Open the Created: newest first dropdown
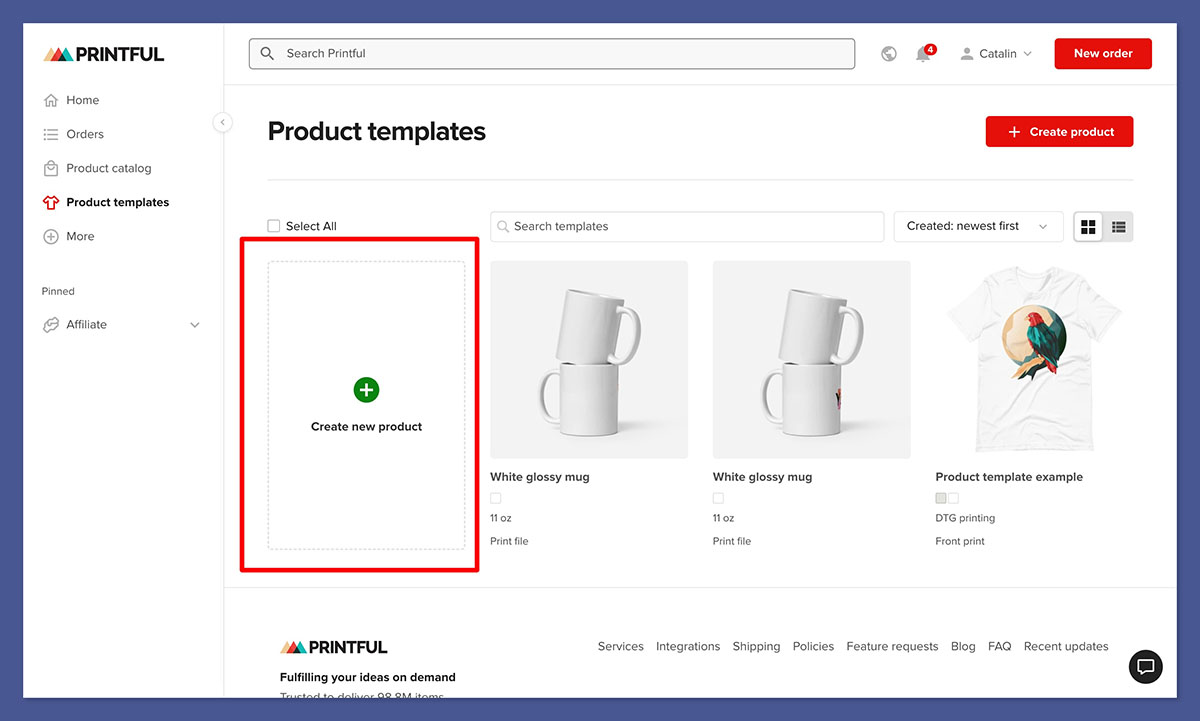This screenshot has height=721, width=1200. point(977,227)
